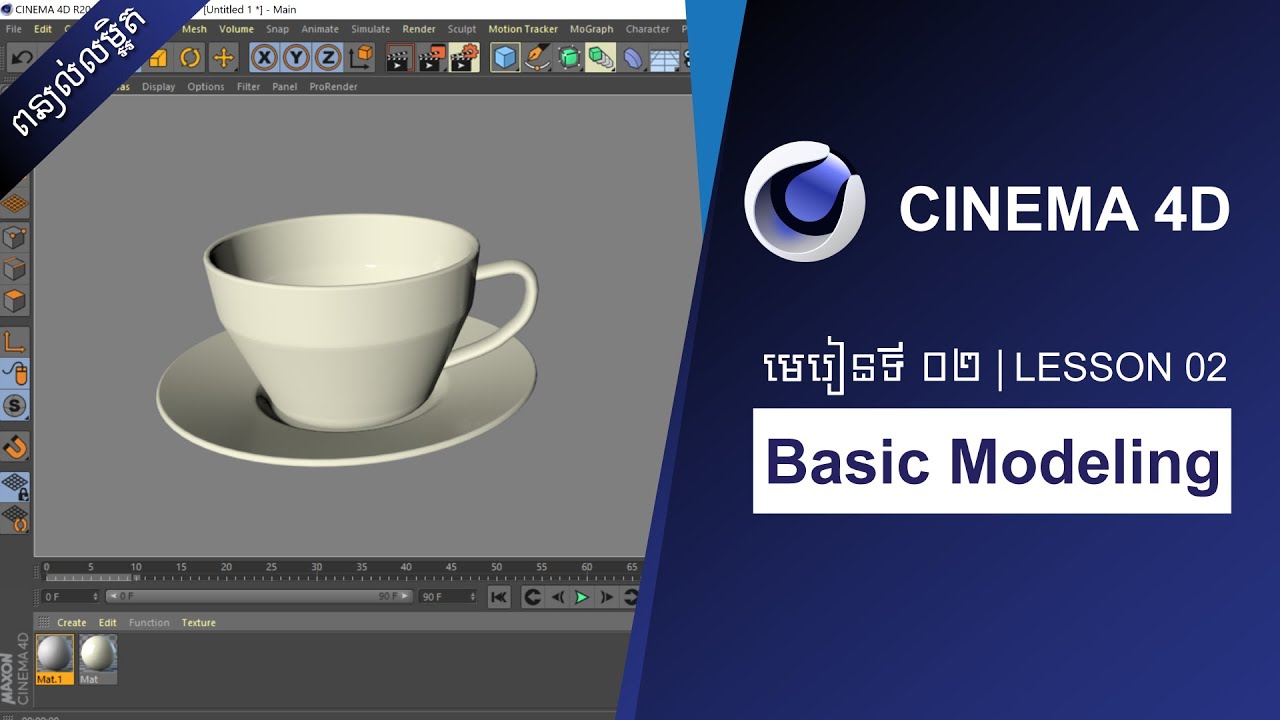Open Edit Render Settings gear clapperboard
This screenshot has width=1280, height=720.
464,58
